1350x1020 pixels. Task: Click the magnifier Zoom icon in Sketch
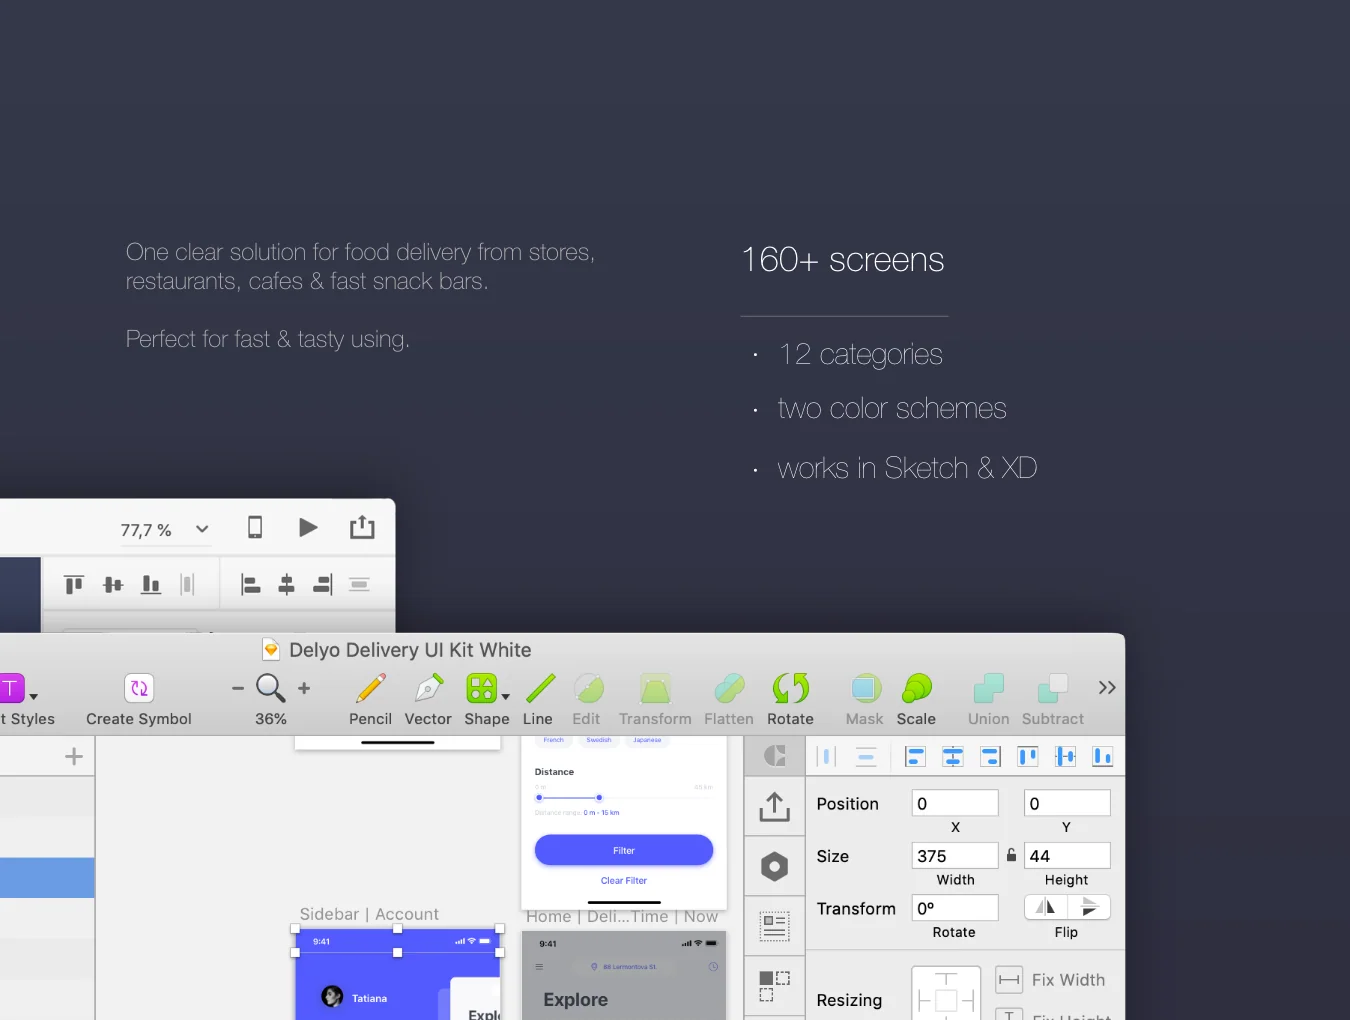[x=270, y=688]
